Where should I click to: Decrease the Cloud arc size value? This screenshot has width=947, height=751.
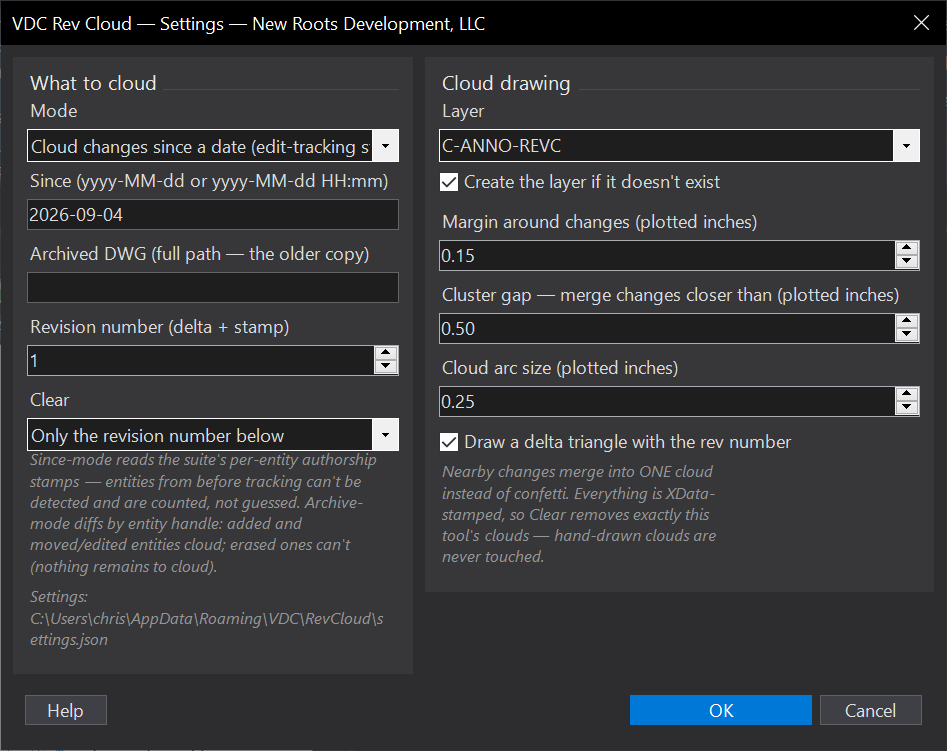907,408
